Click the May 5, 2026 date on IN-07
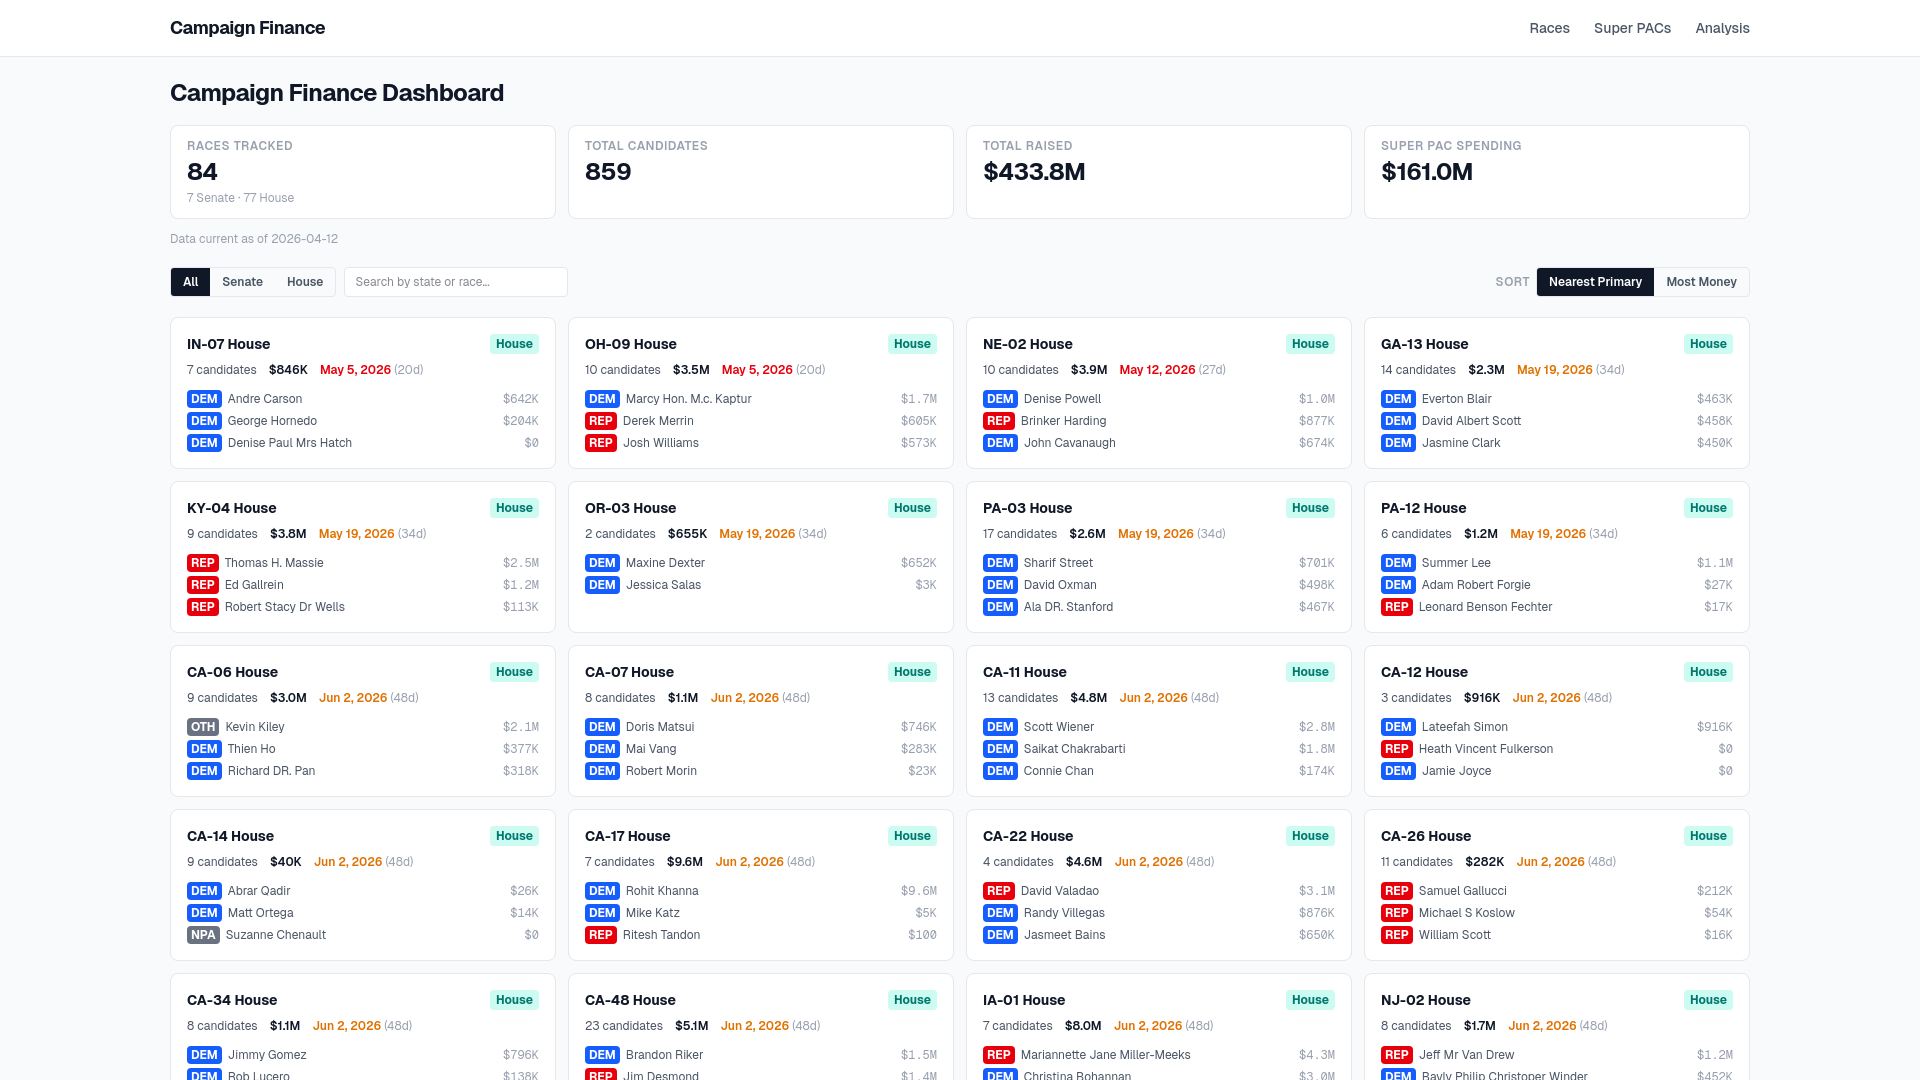1920x1080 pixels. (355, 370)
